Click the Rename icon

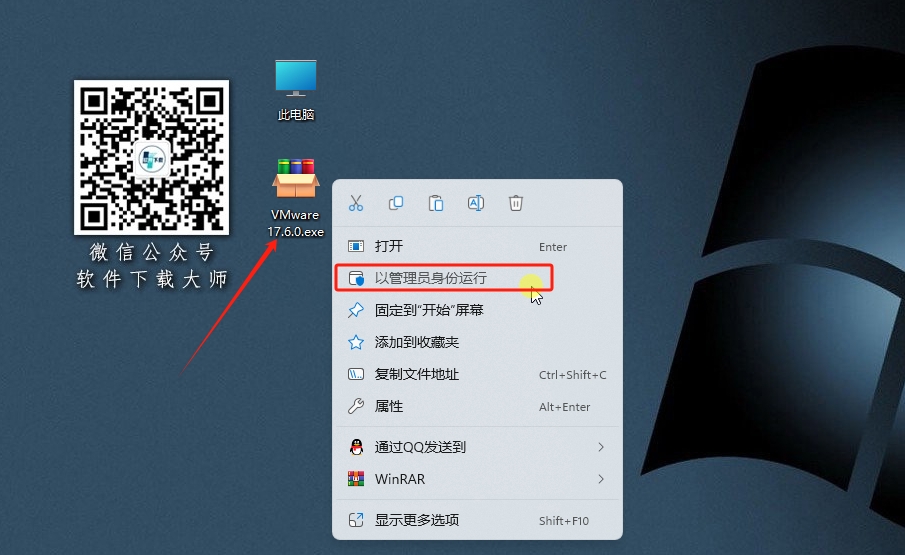point(476,203)
